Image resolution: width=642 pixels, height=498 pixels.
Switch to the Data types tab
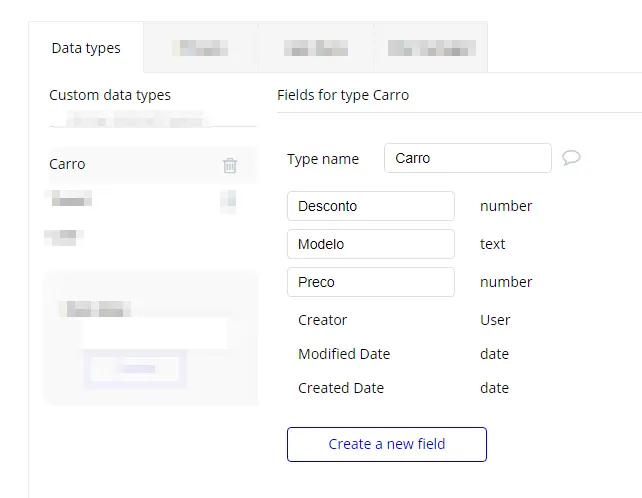pos(86,48)
